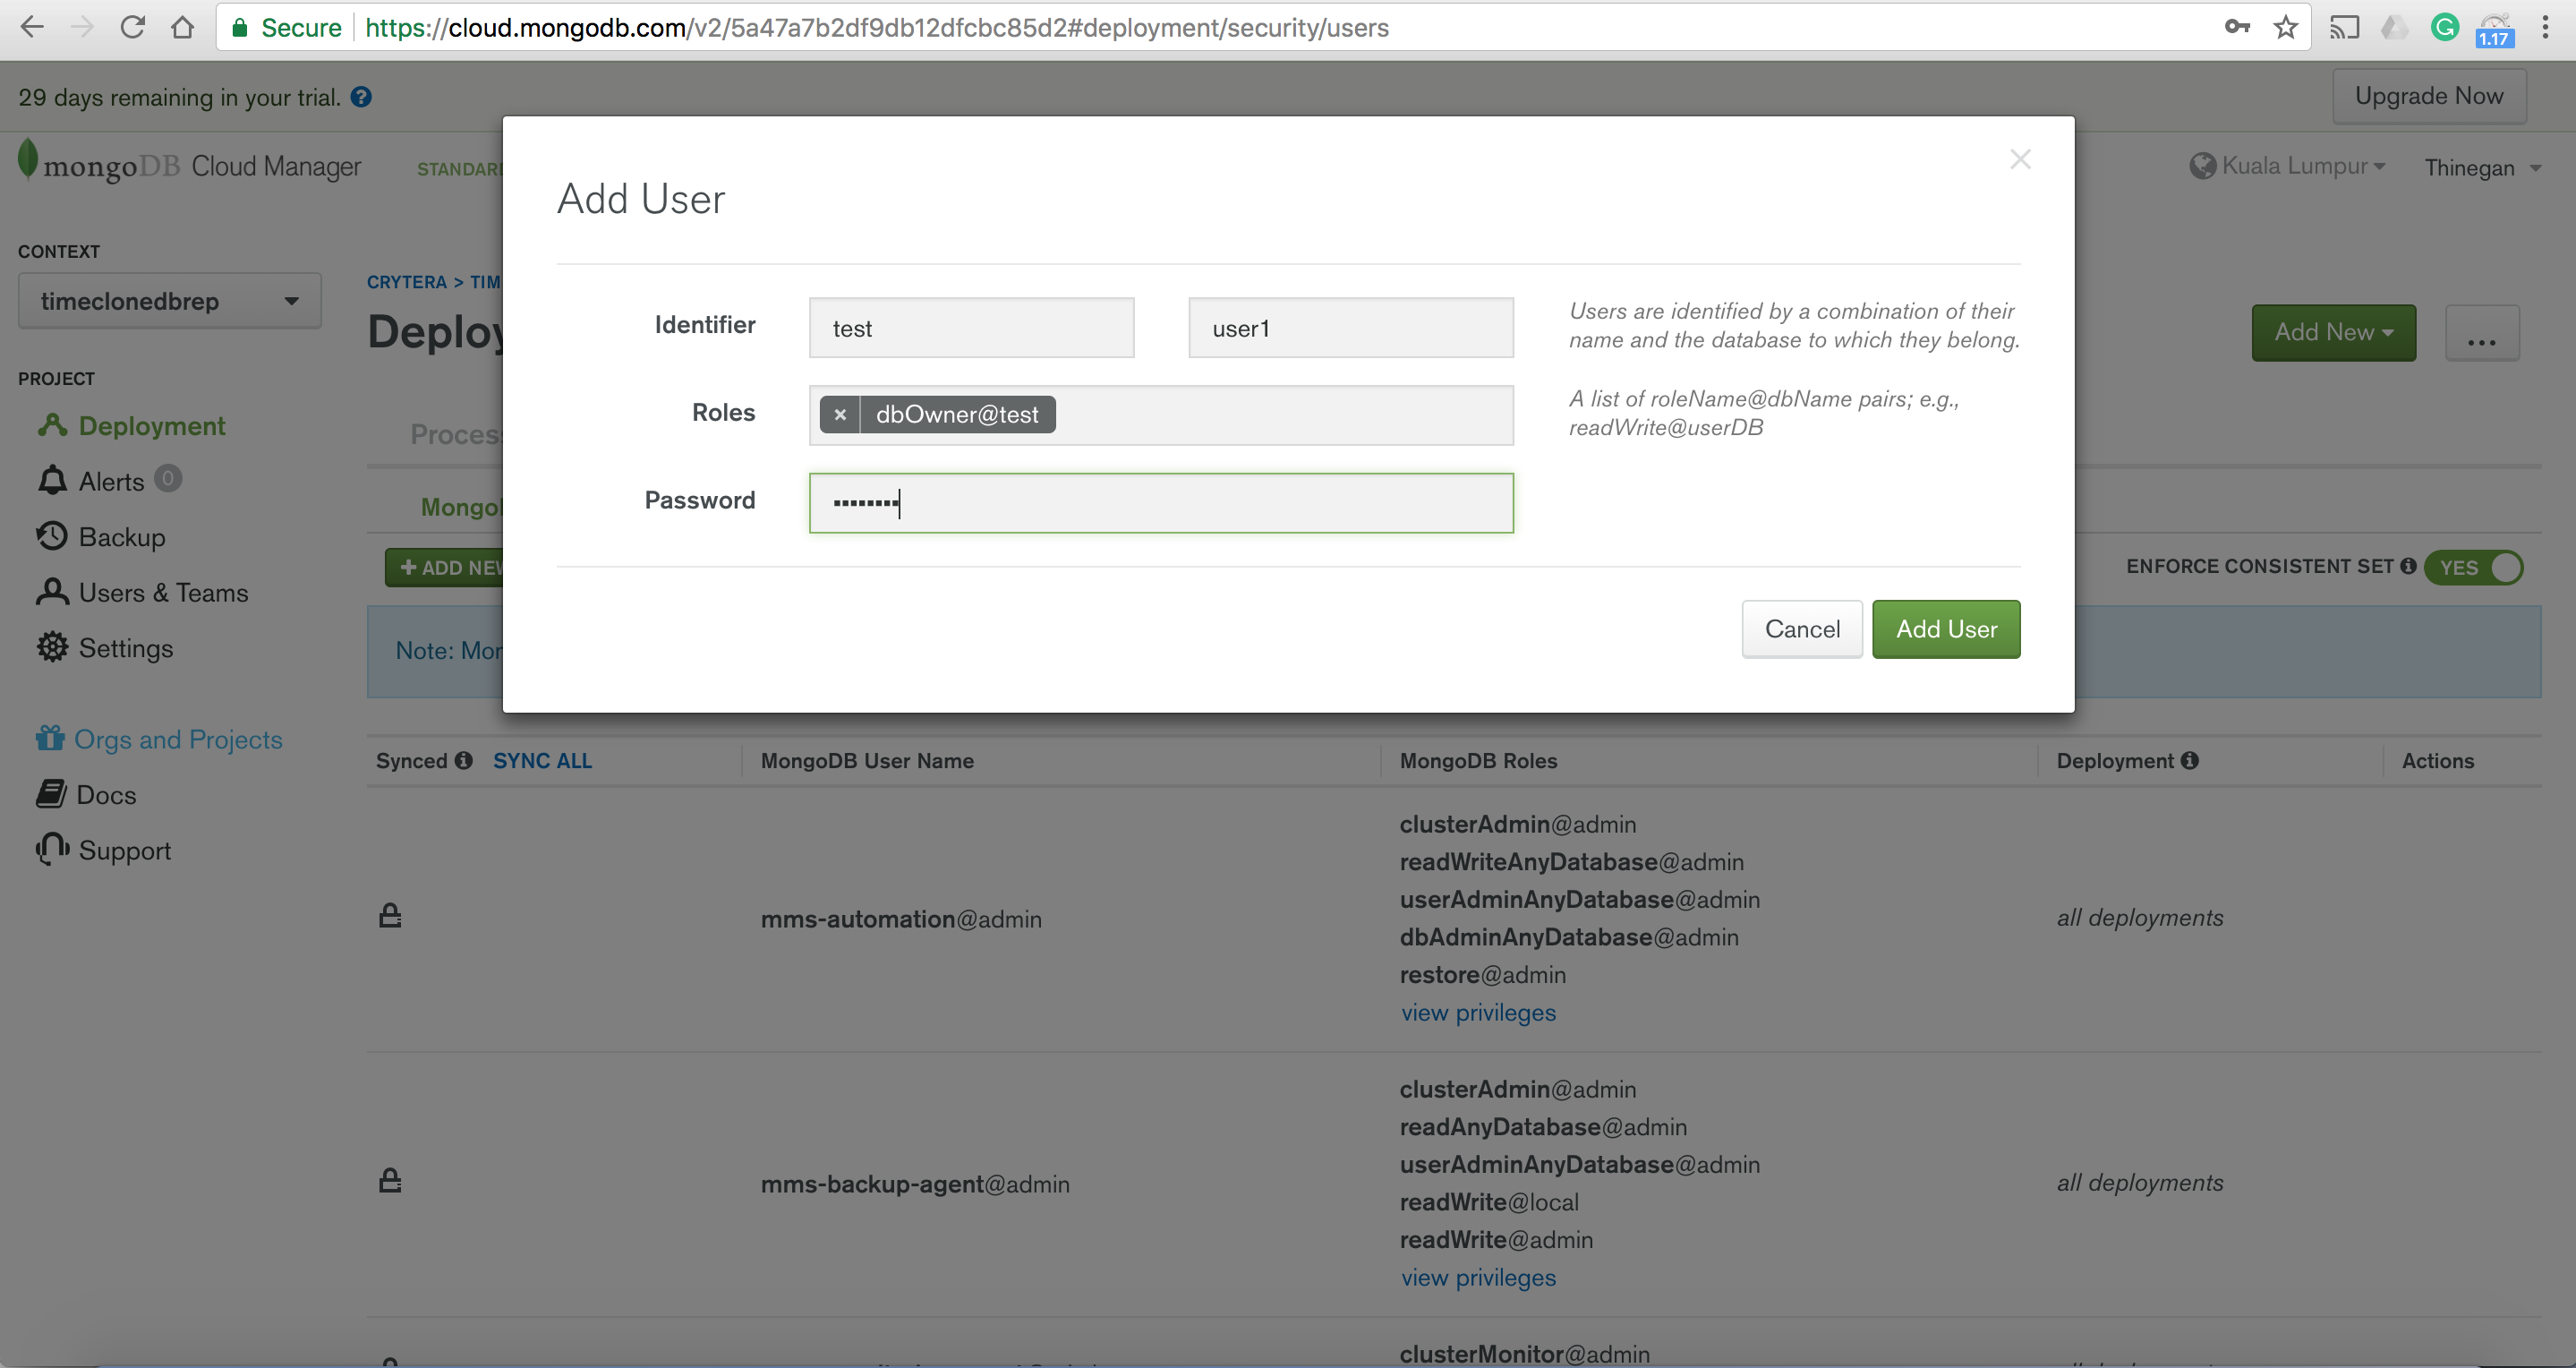The height and width of the screenshot is (1368, 2576).
Task: Open Backup in the sidebar
Action: click(120, 537)
